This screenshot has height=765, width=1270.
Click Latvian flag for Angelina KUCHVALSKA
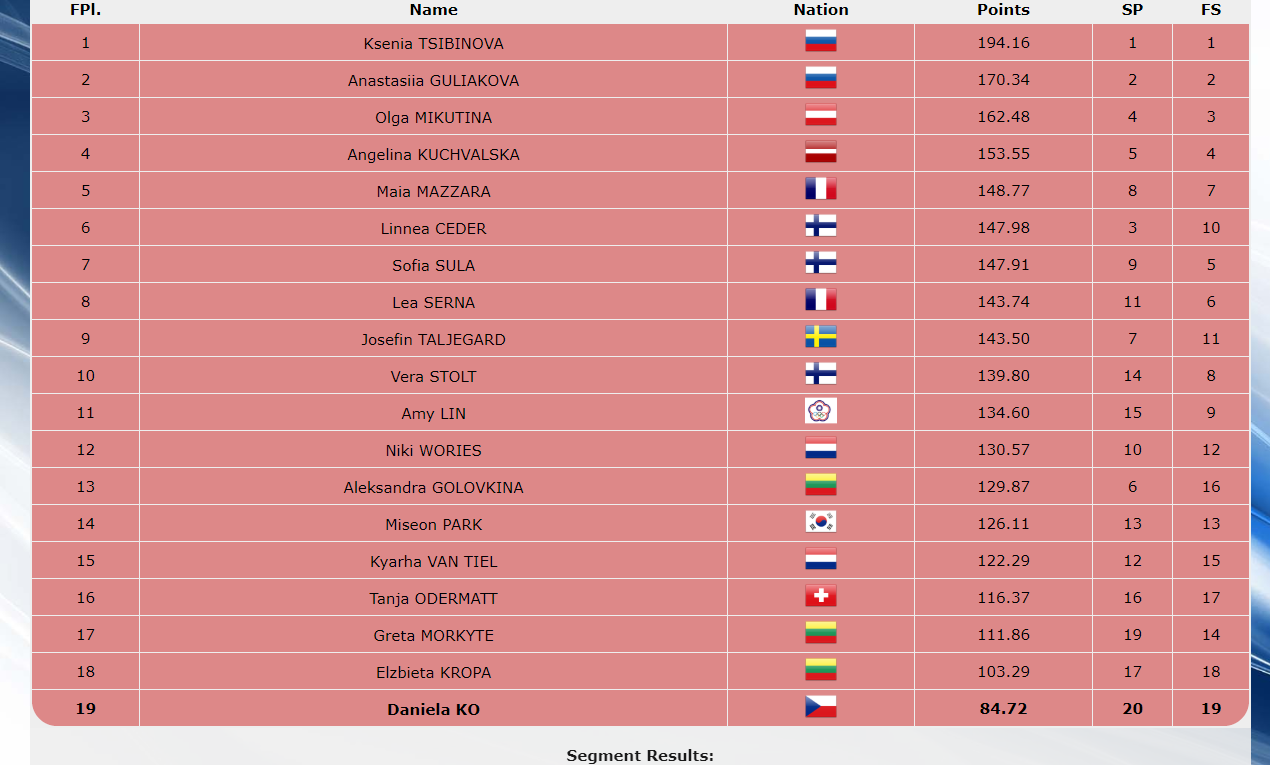(x=821, y=152)
